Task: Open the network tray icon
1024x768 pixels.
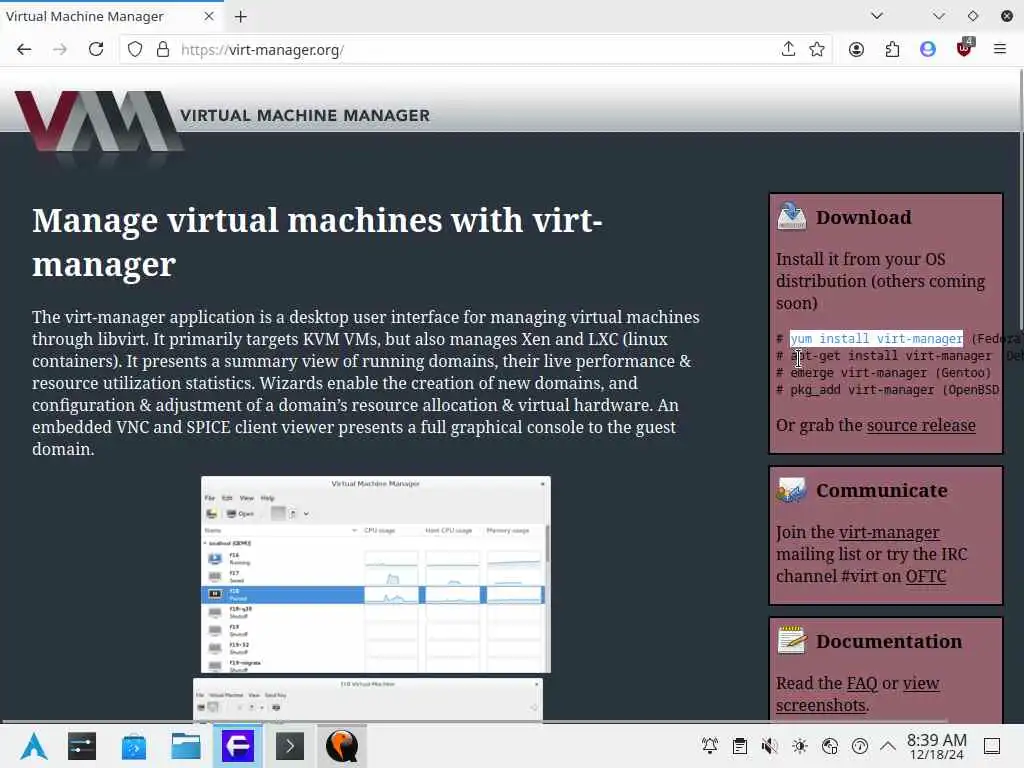Action: coord(830,746)
